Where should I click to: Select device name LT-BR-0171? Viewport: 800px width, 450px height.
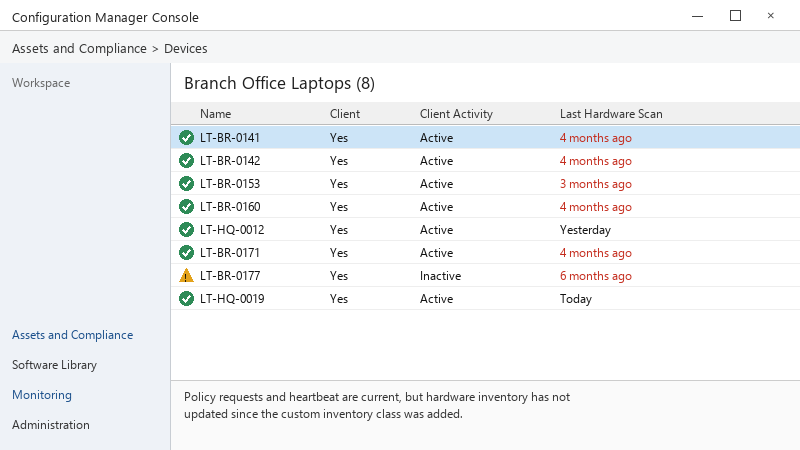[230, 253]
